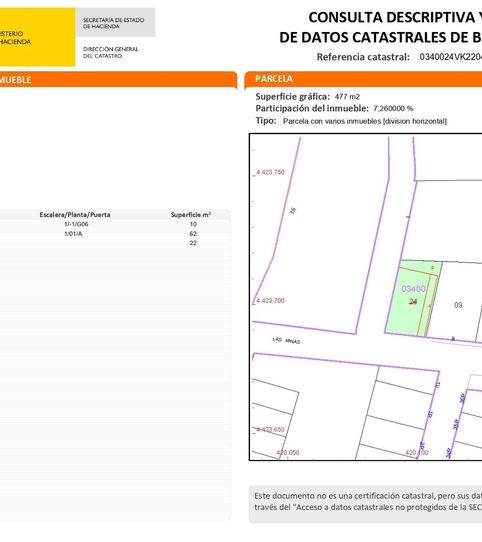Viewport: 482px width, 542px height.
Task: Click the coordinate label 4.423.650
Action: coord(270,429)
